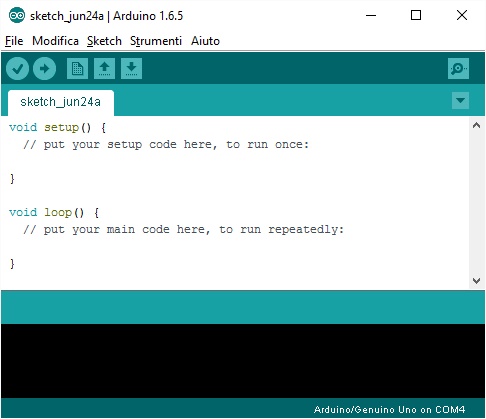
Task: Open the Modifica menu
Action: coord(55,41)
